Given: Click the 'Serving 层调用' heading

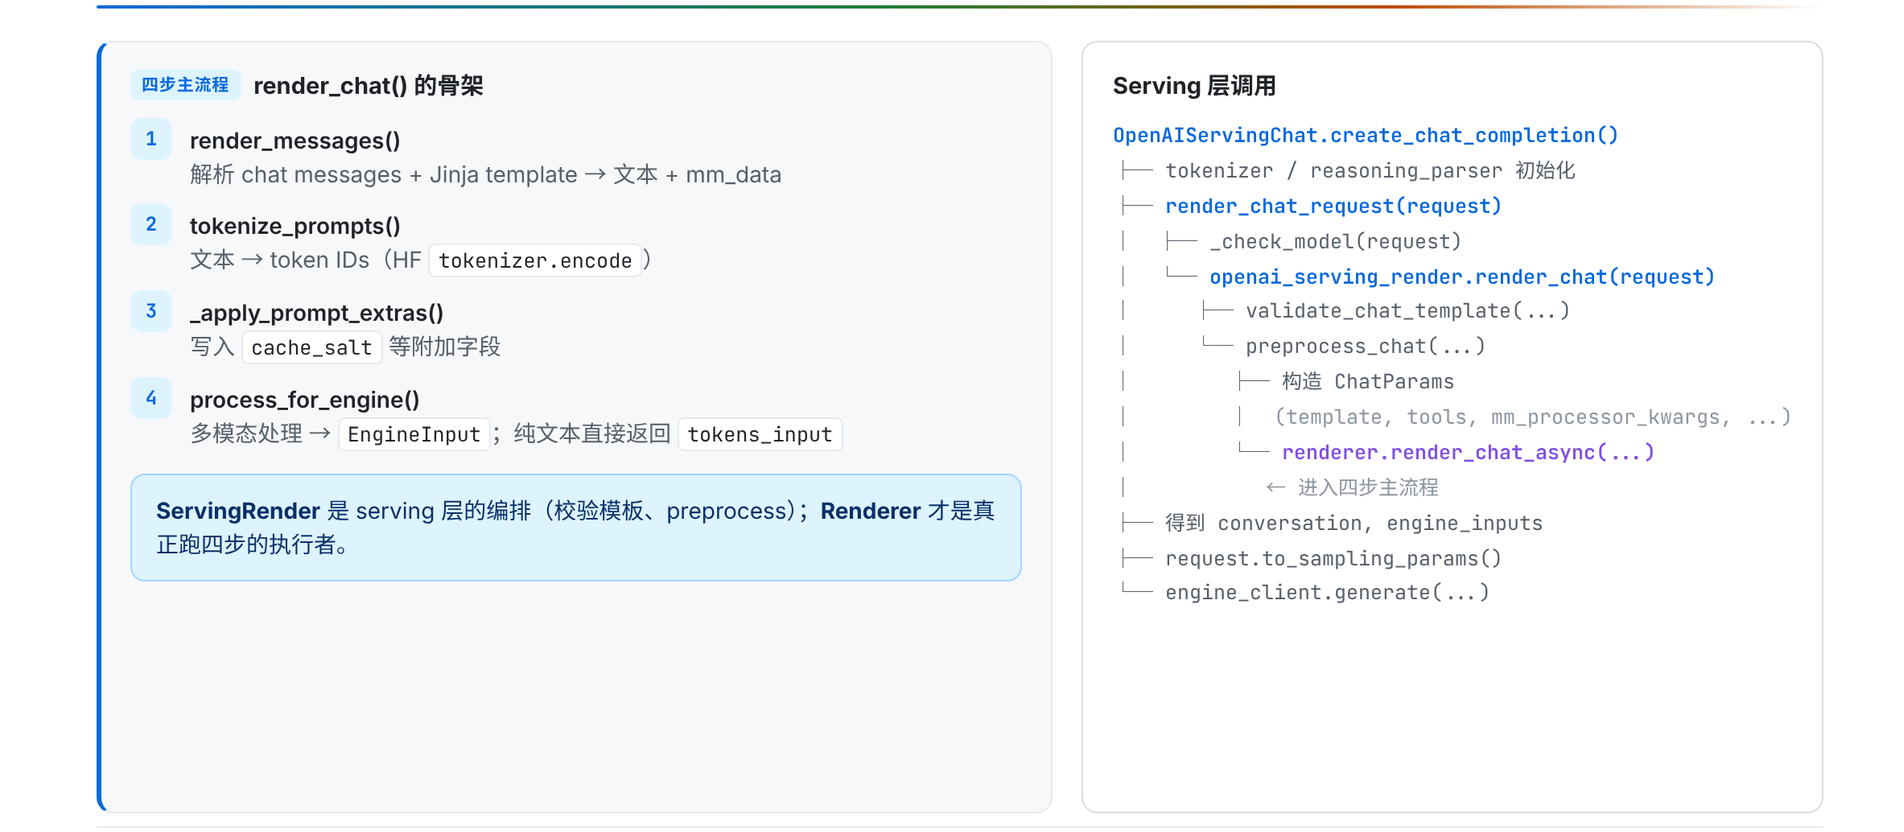Looking at the screenshot, I should (1194, 86).
